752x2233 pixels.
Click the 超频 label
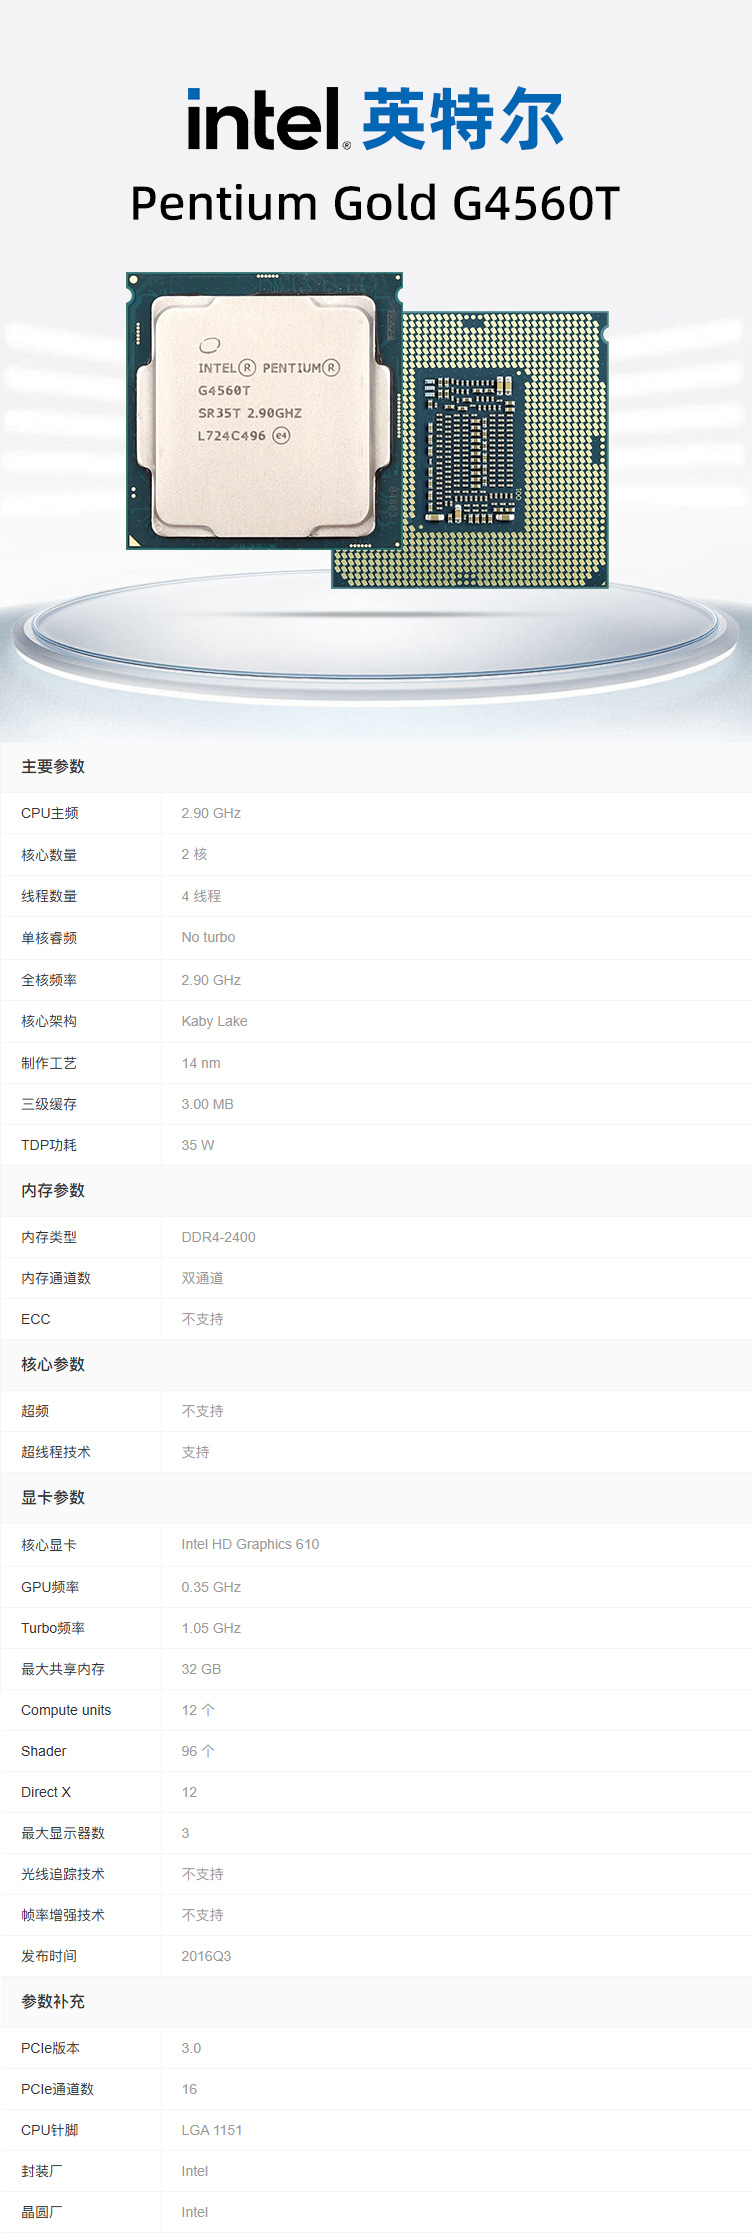tap(35, 1411)
